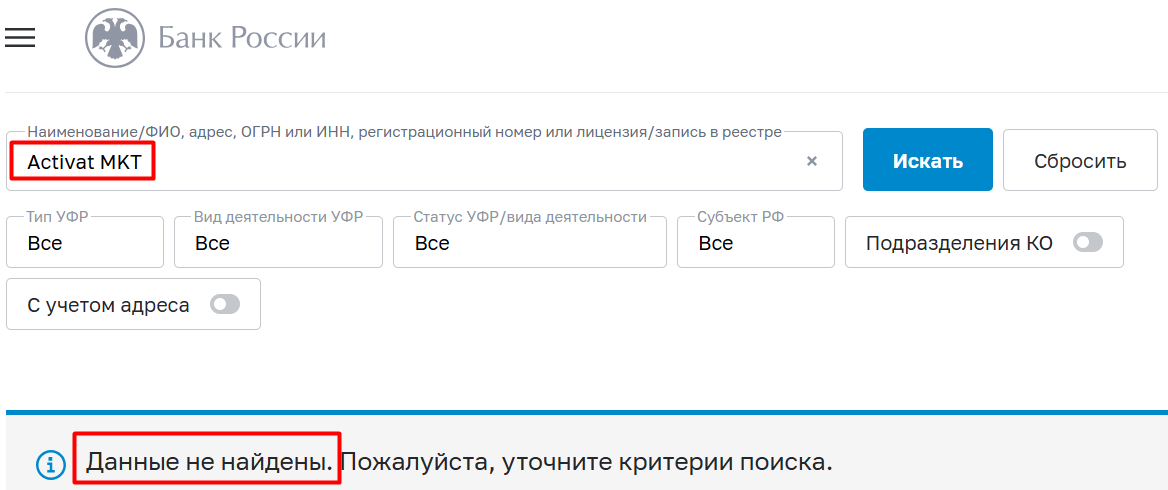The image size is (1168, 490).
Task: Click the Искать search button
Action: point(927,160)
